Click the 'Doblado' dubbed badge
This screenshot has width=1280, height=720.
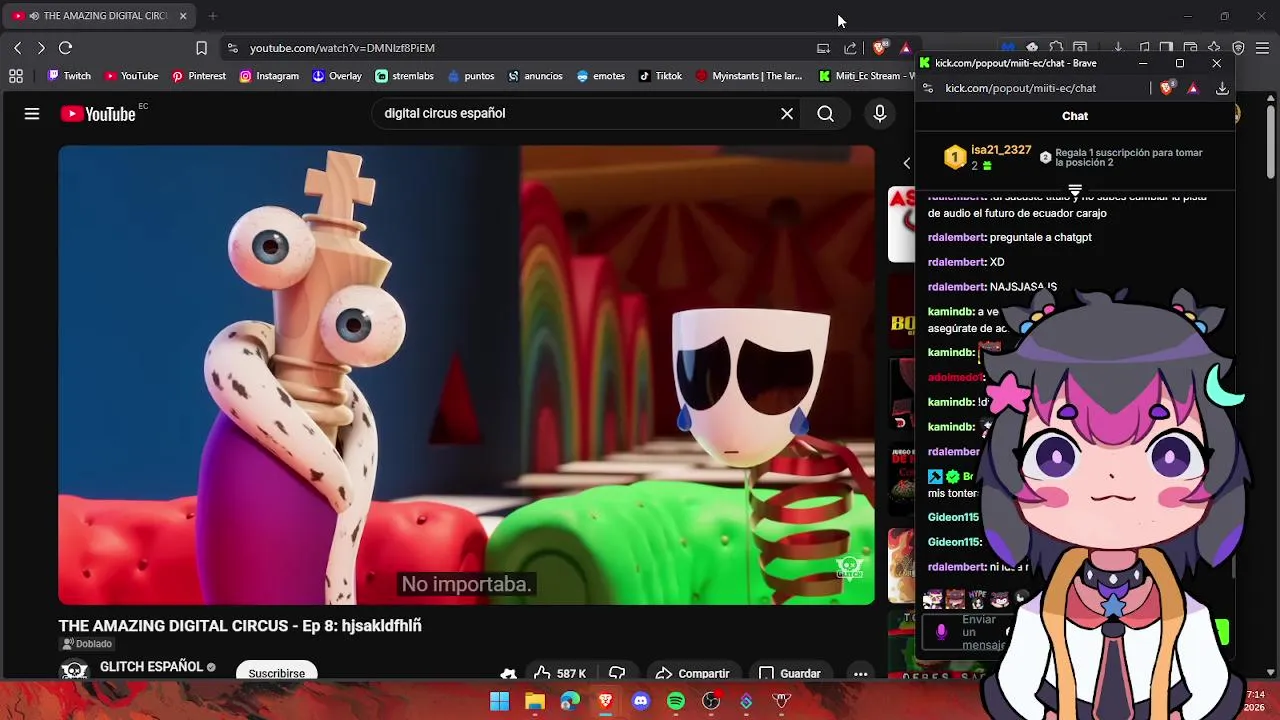(86, 644)
